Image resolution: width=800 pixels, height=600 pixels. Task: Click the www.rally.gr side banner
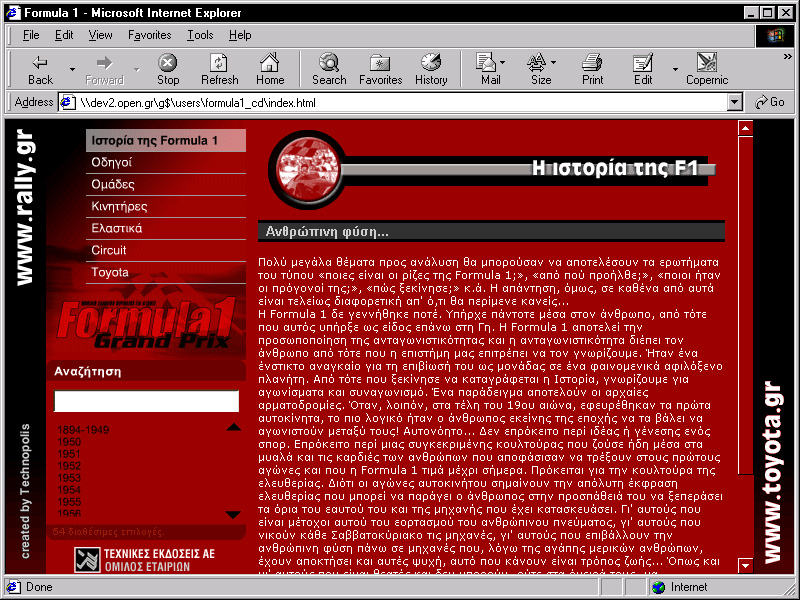coord(25,207)
